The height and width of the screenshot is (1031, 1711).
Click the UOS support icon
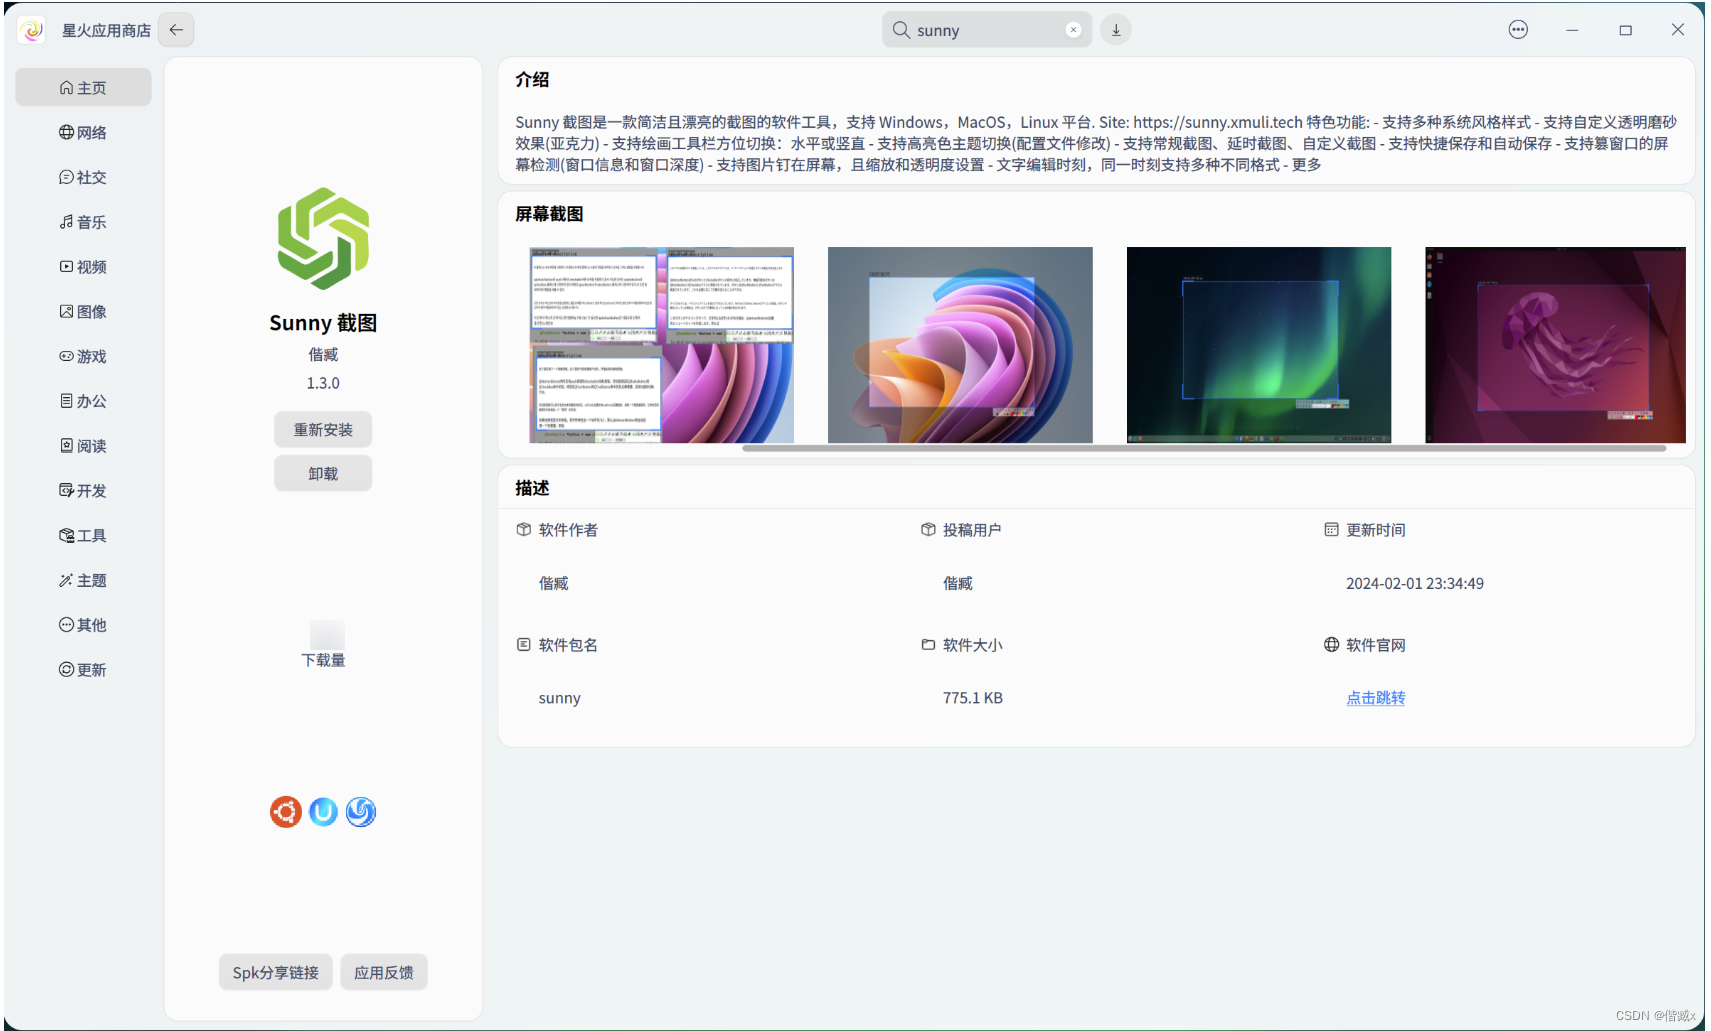323,812
